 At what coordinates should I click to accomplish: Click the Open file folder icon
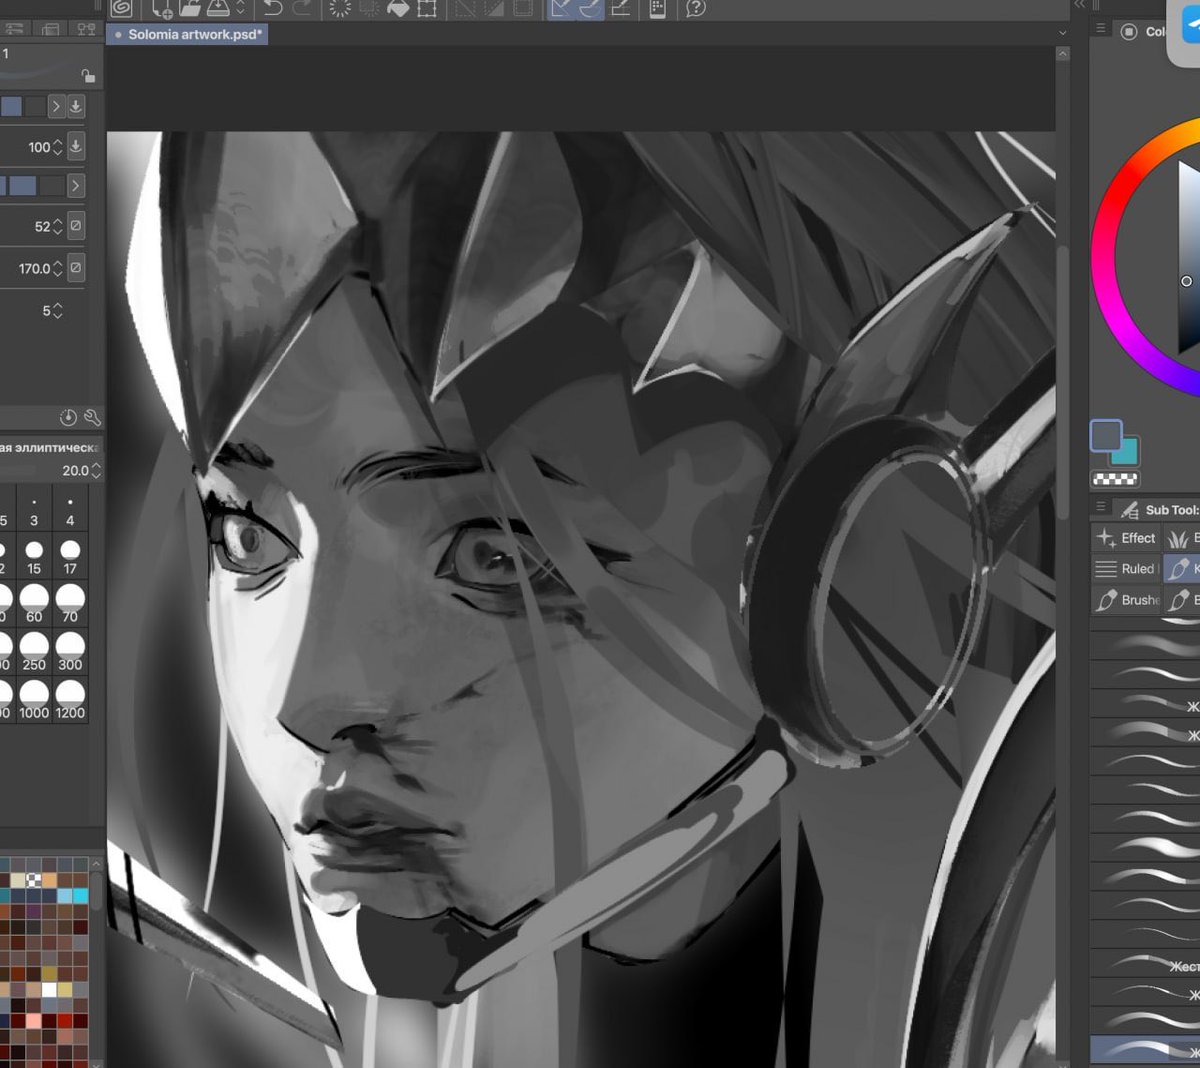(x=190, y=8)
